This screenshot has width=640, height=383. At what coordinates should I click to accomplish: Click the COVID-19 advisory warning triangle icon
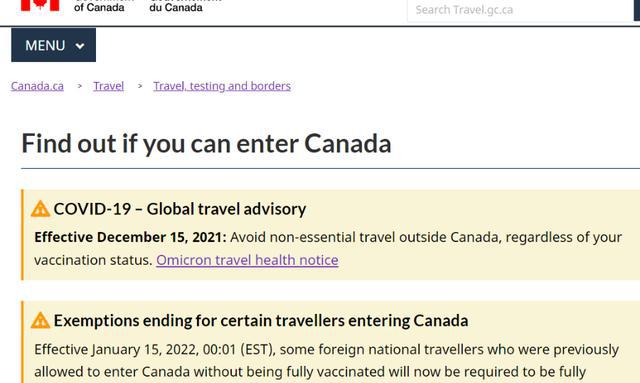[x=40, y=209]
